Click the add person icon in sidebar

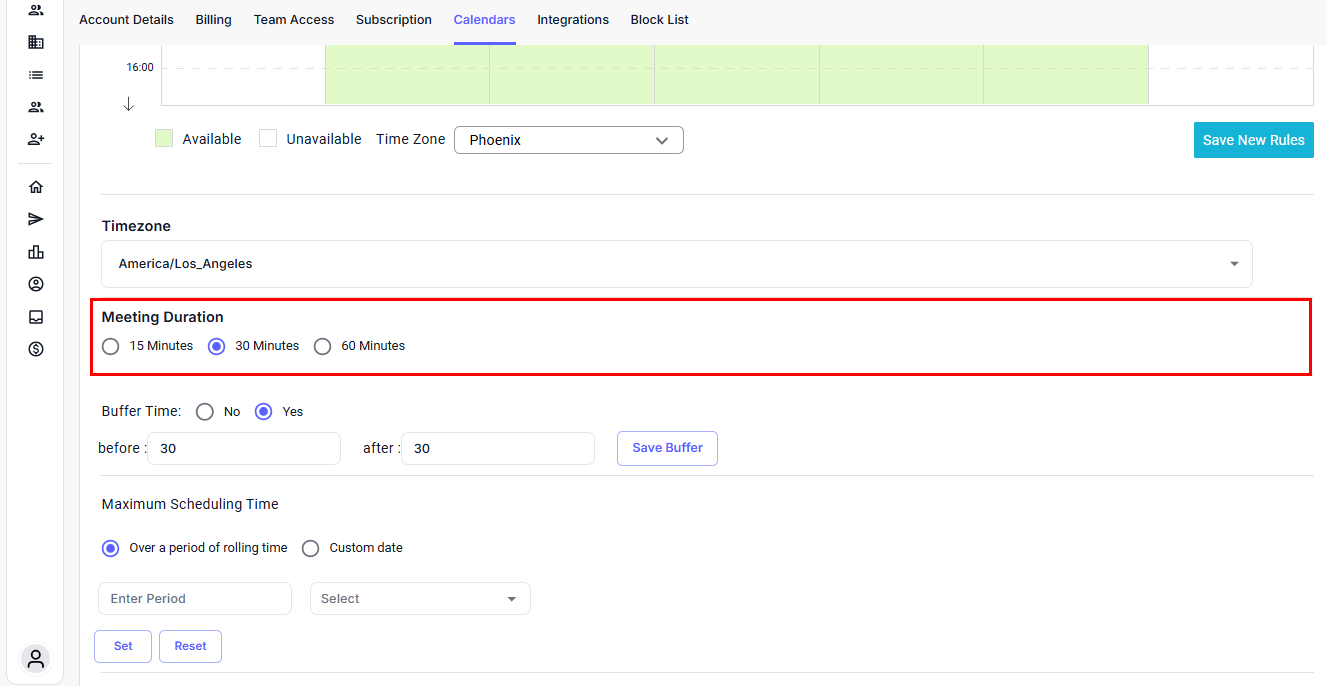[x=36, y=139]
